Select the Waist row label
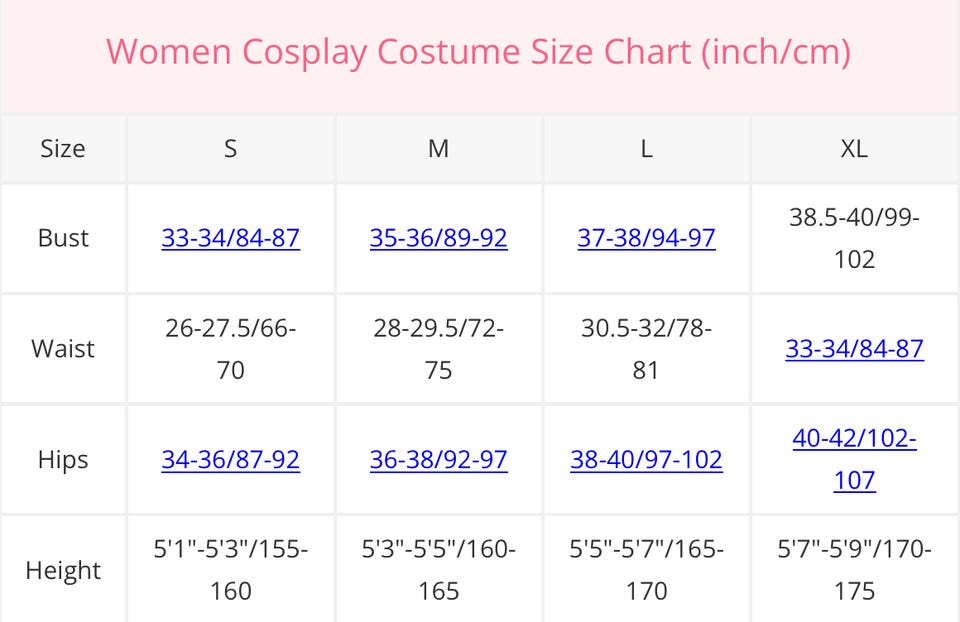960x622 pixels. pyautogui.click(x=63, y=348)
